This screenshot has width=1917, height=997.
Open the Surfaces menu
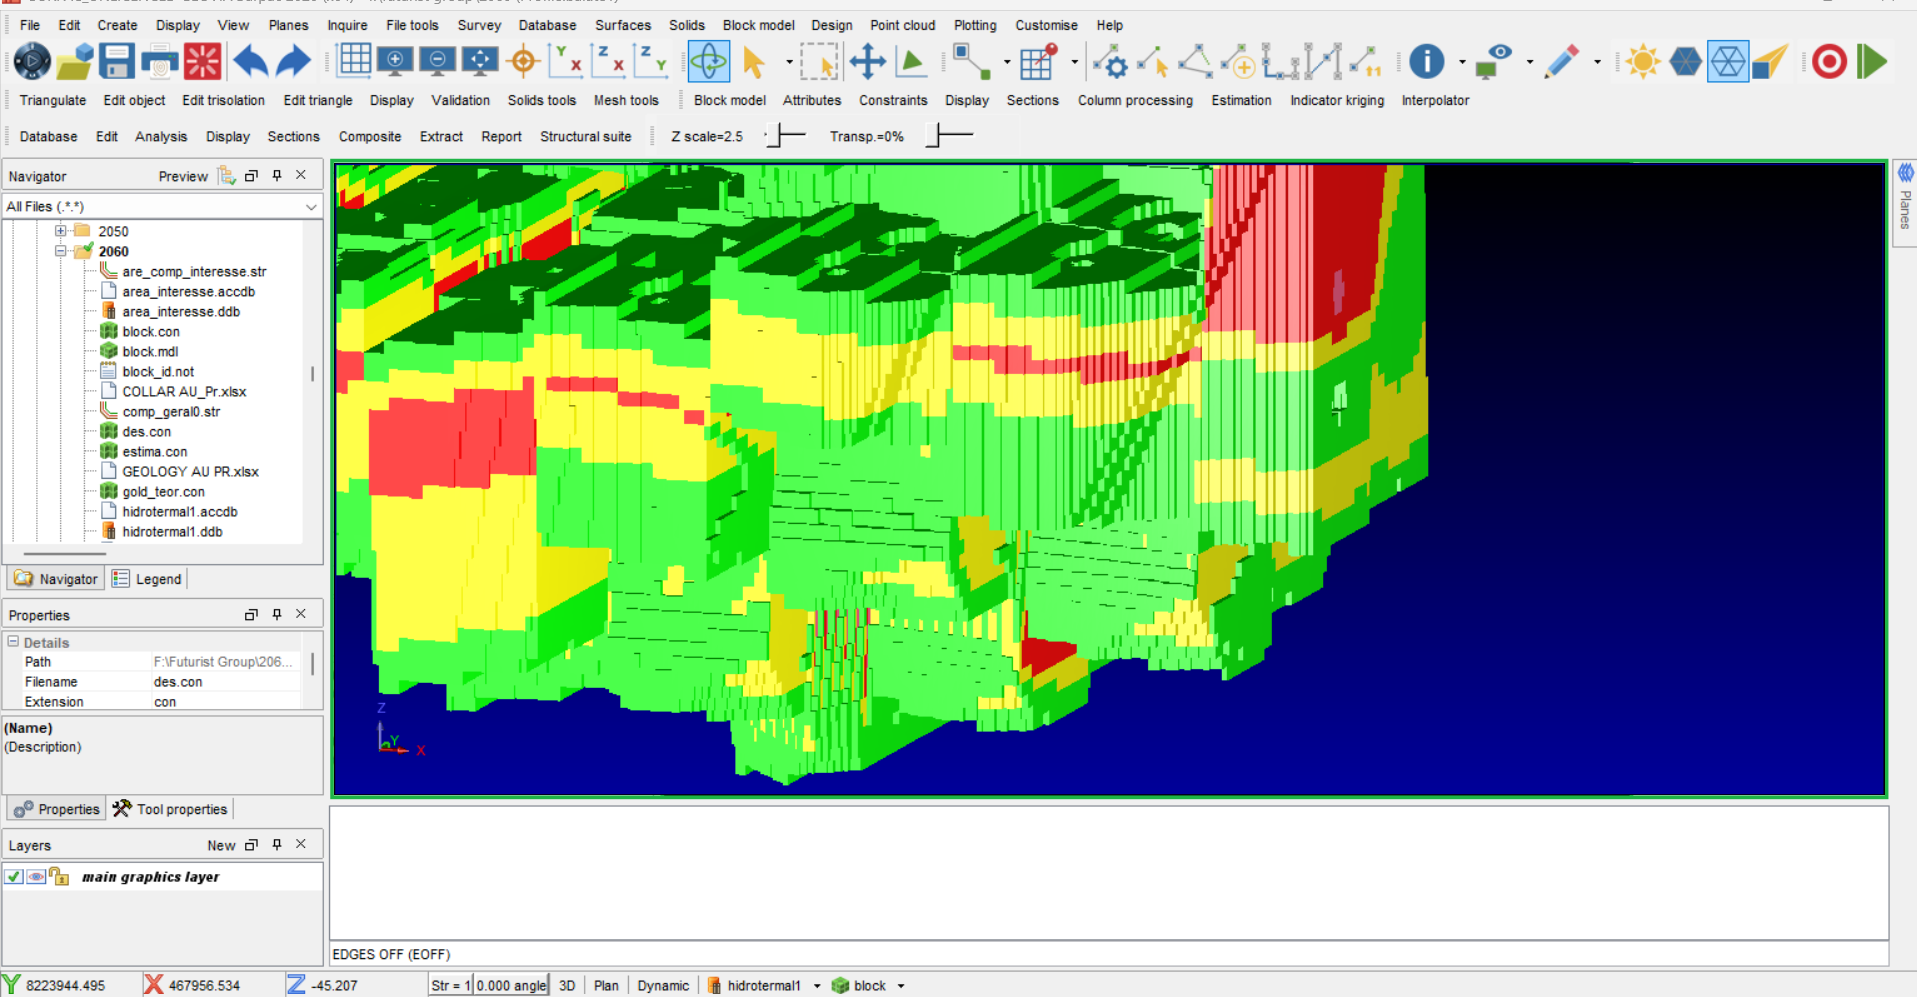click(x=622, y=25)
